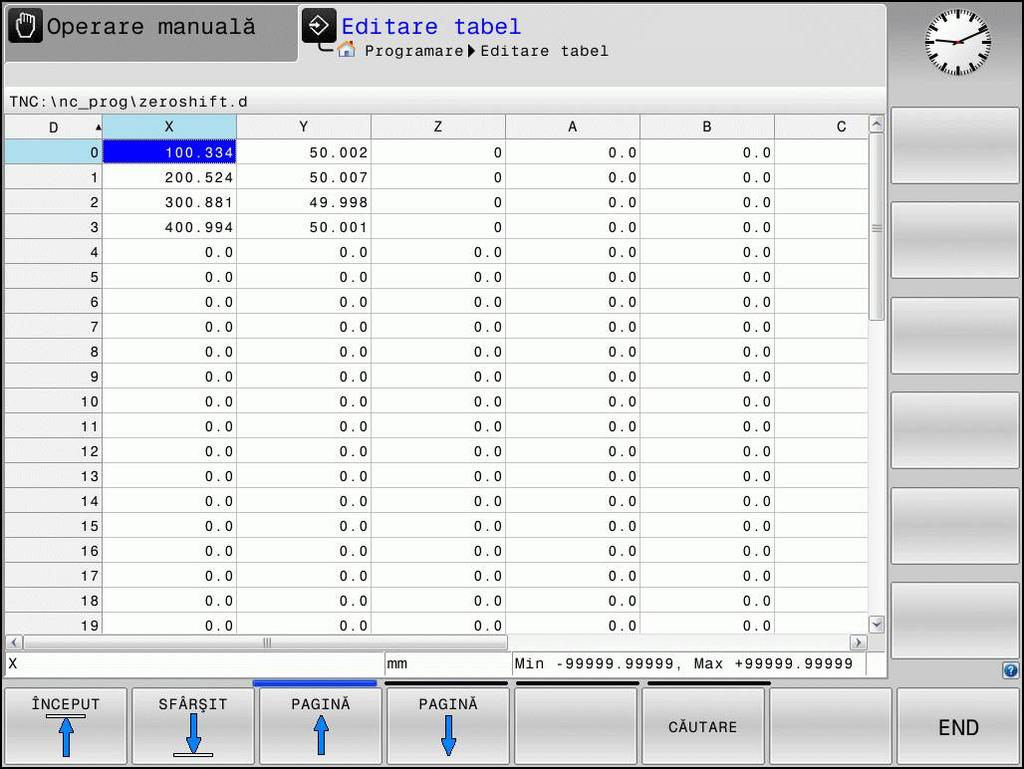Select the first soft key row indicator bar
This screenshot has width=1024, height=769.
[315, 683]
